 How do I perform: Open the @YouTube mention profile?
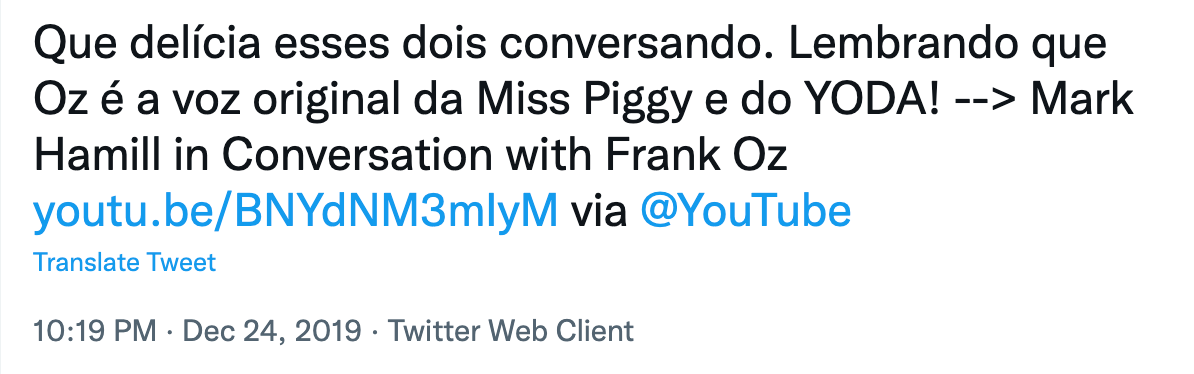pos(745,211)
